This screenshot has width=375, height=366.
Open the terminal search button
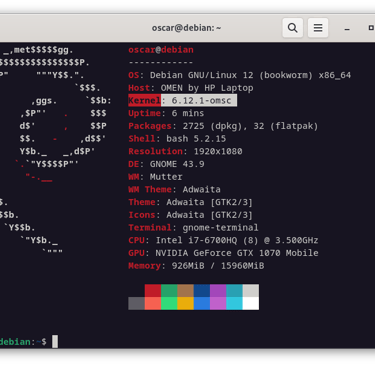click(x=293, y=28)
